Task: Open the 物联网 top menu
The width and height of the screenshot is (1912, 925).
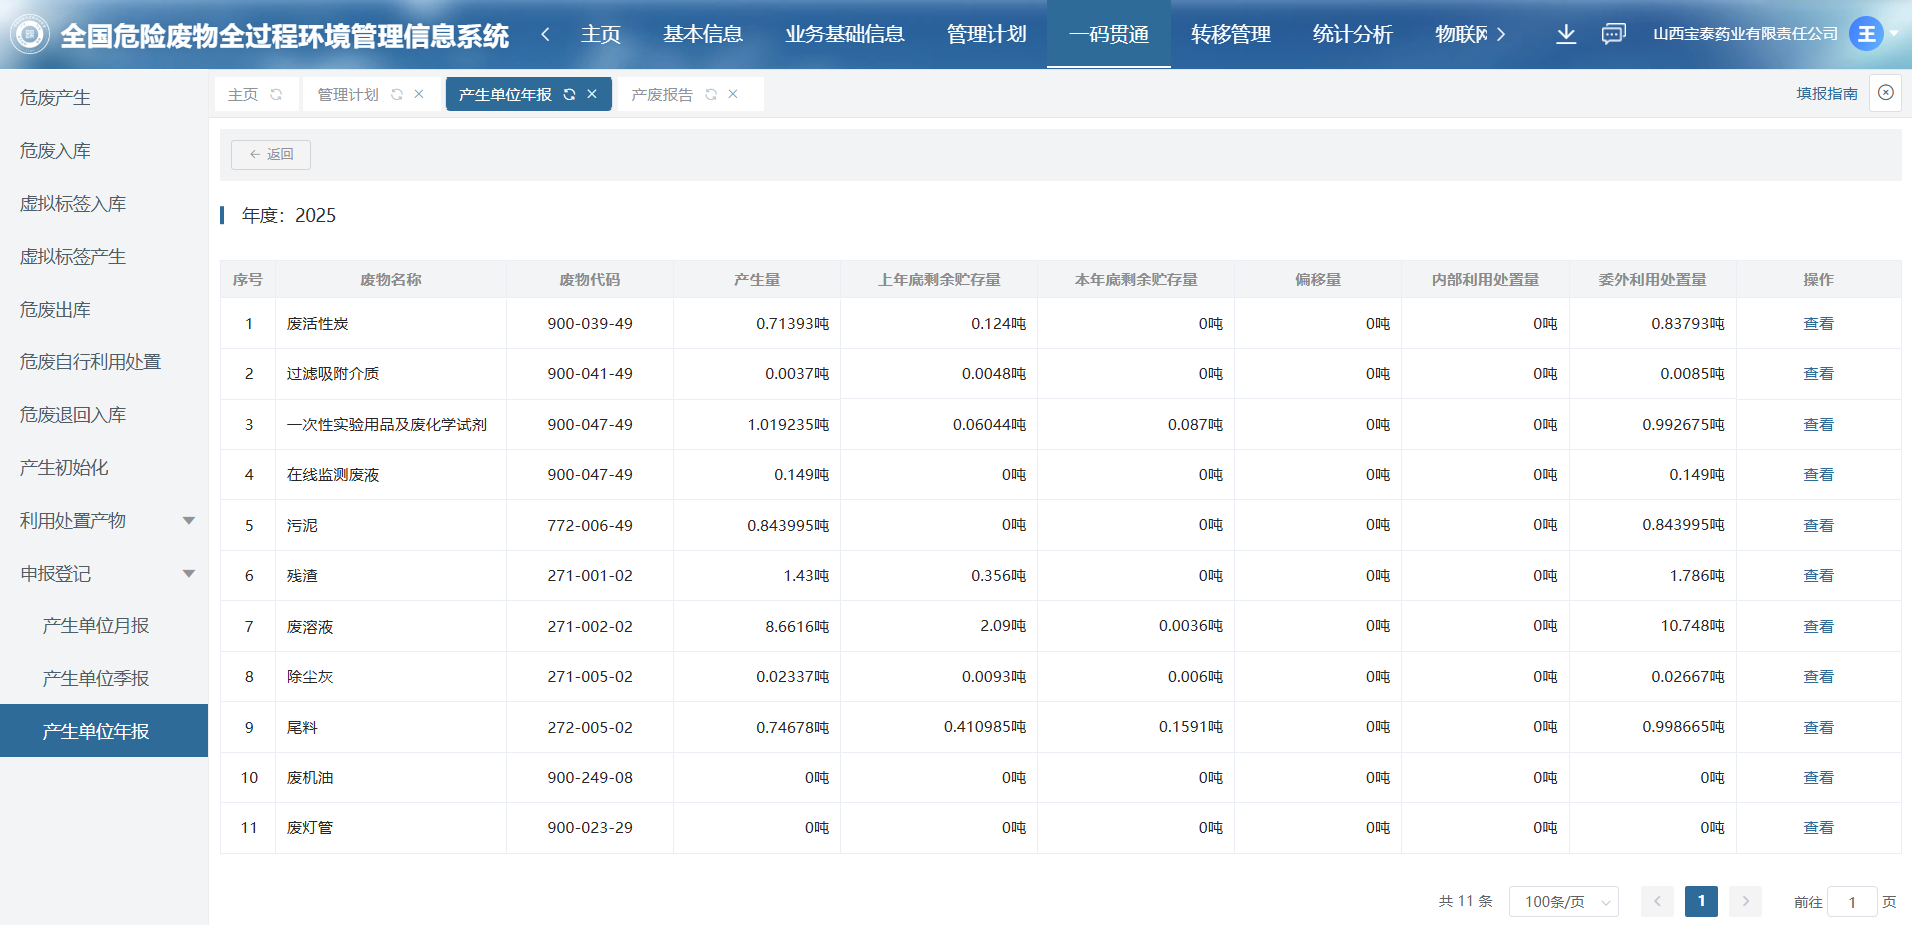Action: click(x=1461, y=34)
